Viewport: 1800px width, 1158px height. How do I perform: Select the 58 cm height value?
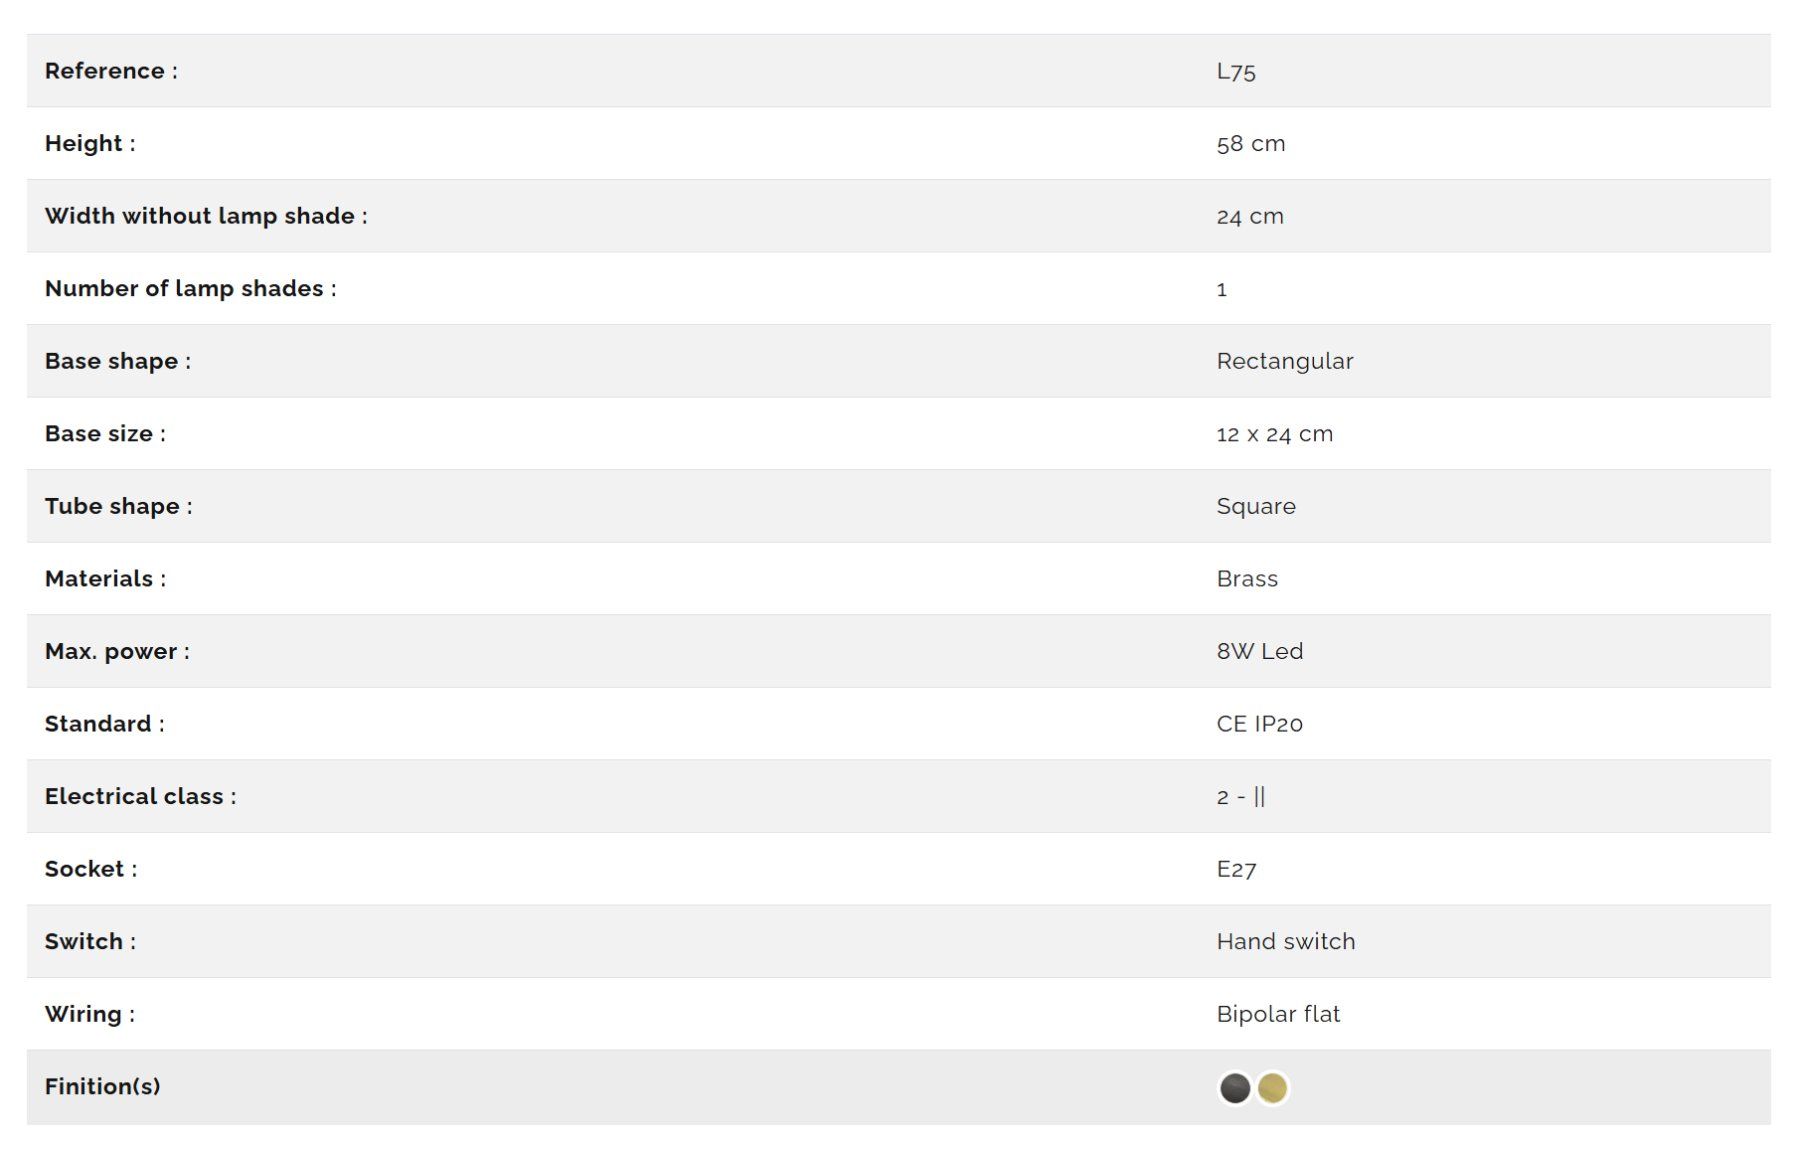[x=1251, y=144]
